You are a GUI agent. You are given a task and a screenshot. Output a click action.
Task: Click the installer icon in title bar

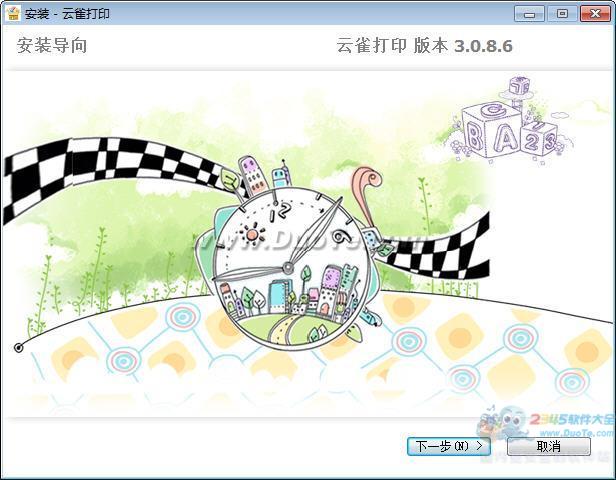click(x=13, y=14)
